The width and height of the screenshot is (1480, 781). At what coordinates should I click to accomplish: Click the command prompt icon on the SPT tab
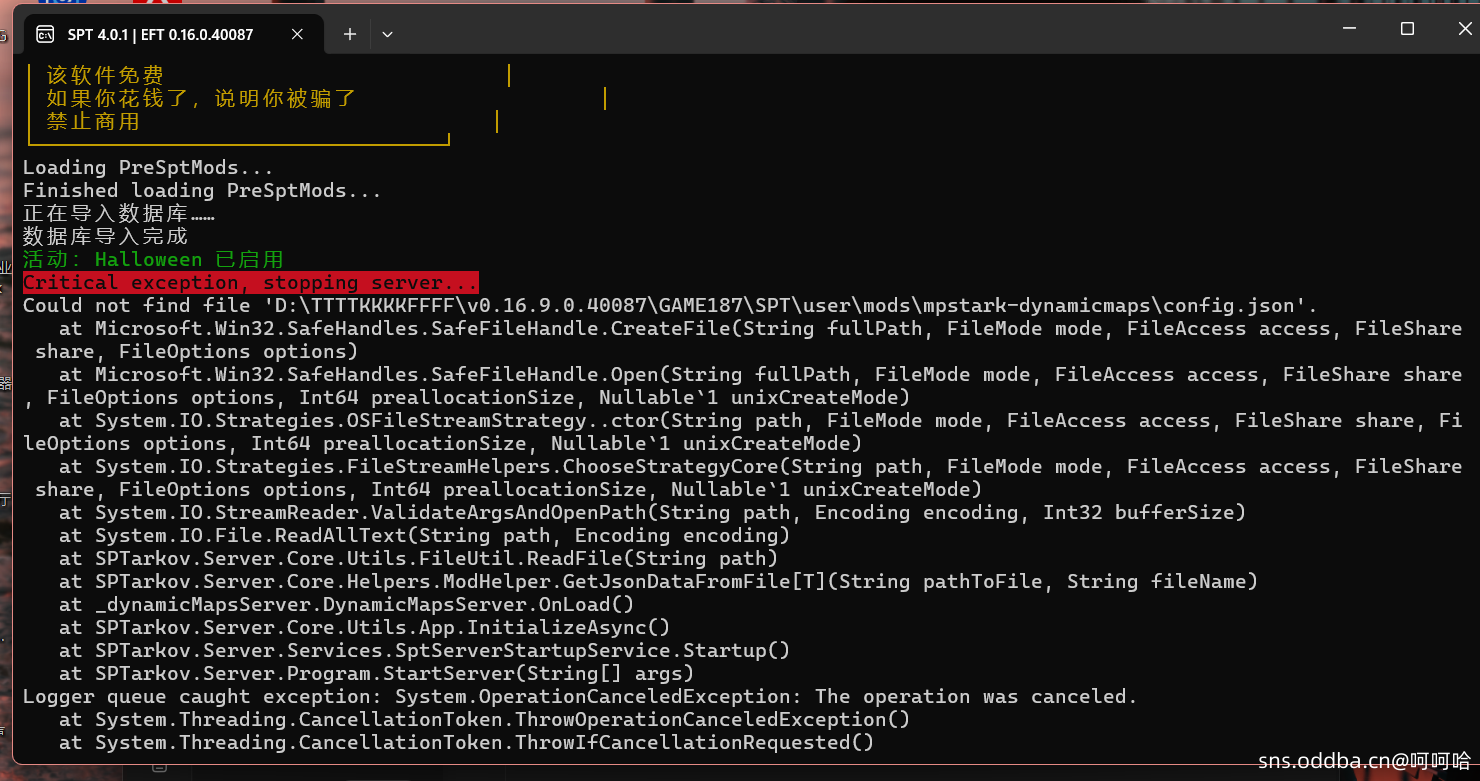coord(45,34)
